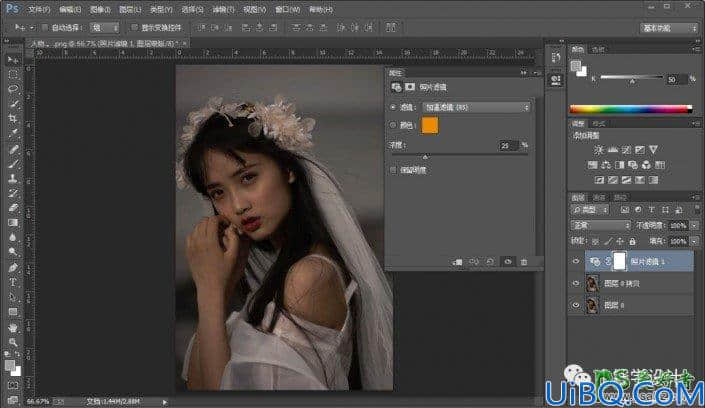This screenshot has height=408, width=705.
Task: Select the Horizontal Type tool
Action: point(13,282)
